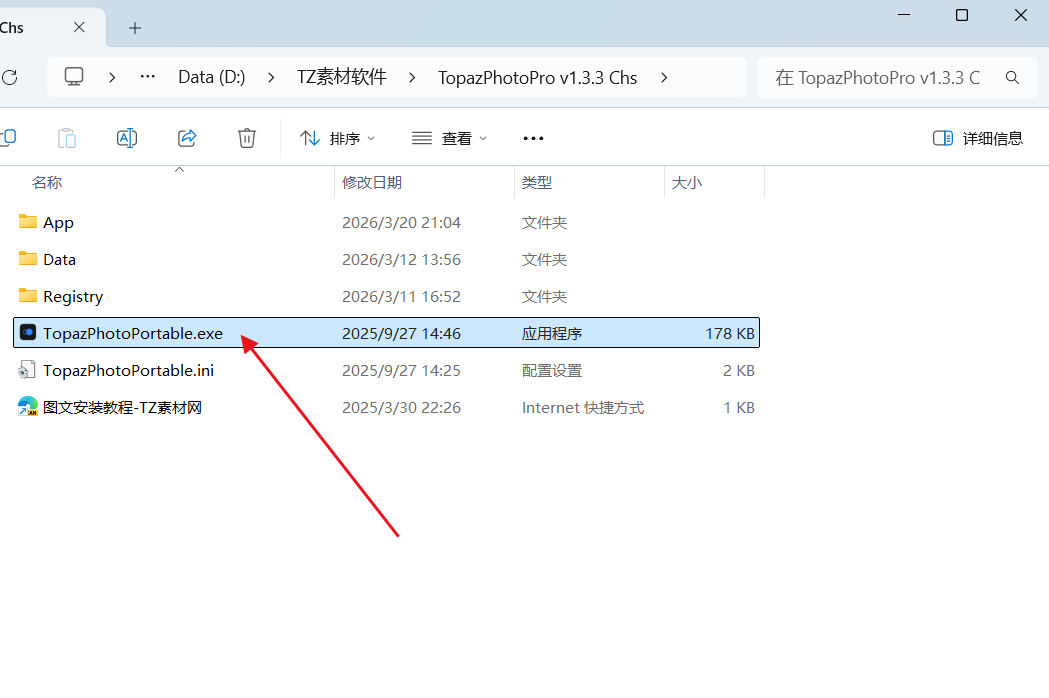Click the Data folder icon
The width and height of the screenshot is (1049, 698).
tap(27, 258)
